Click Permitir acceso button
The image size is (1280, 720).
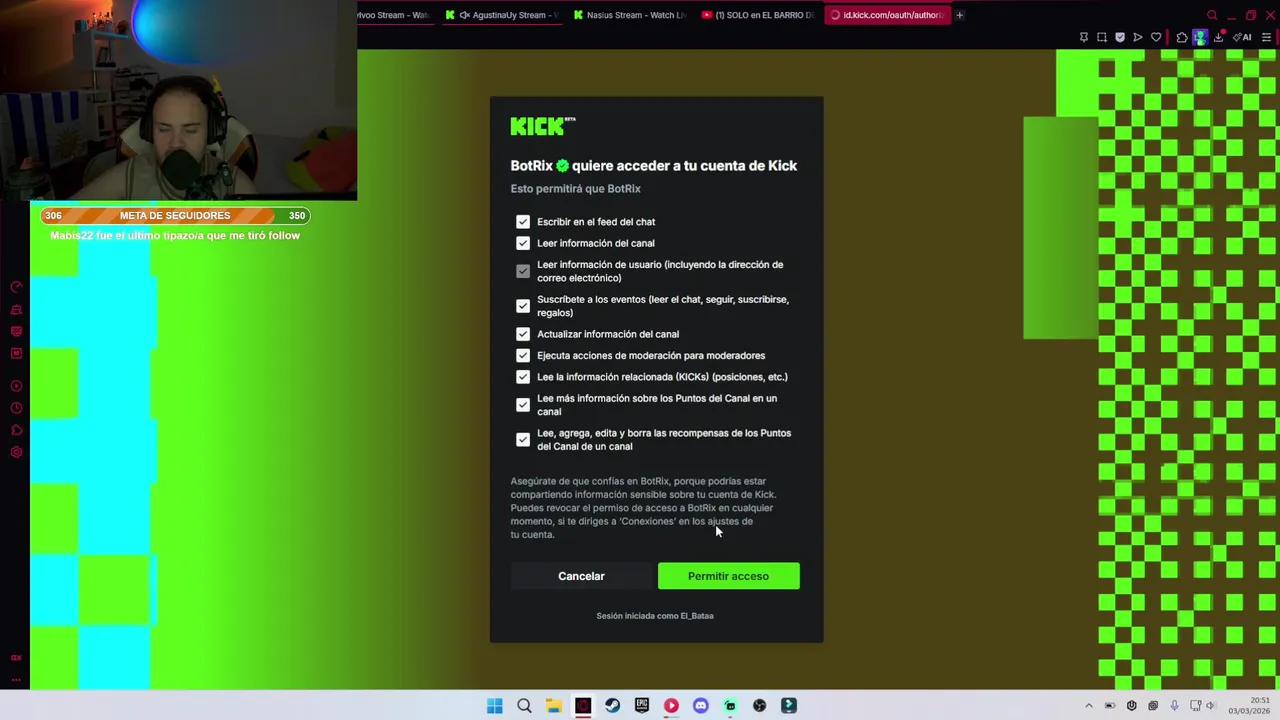(728, 576)
